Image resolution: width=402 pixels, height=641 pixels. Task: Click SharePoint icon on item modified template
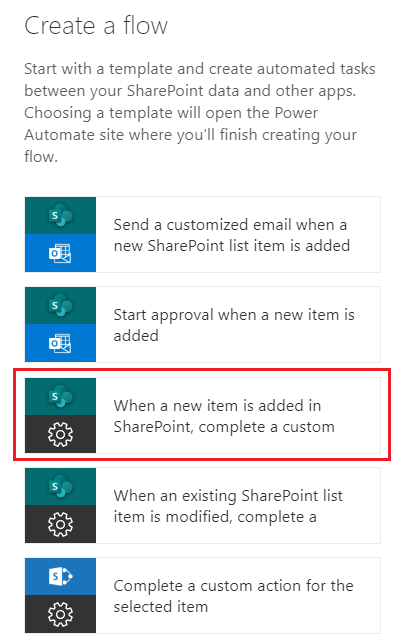(60, 486)
